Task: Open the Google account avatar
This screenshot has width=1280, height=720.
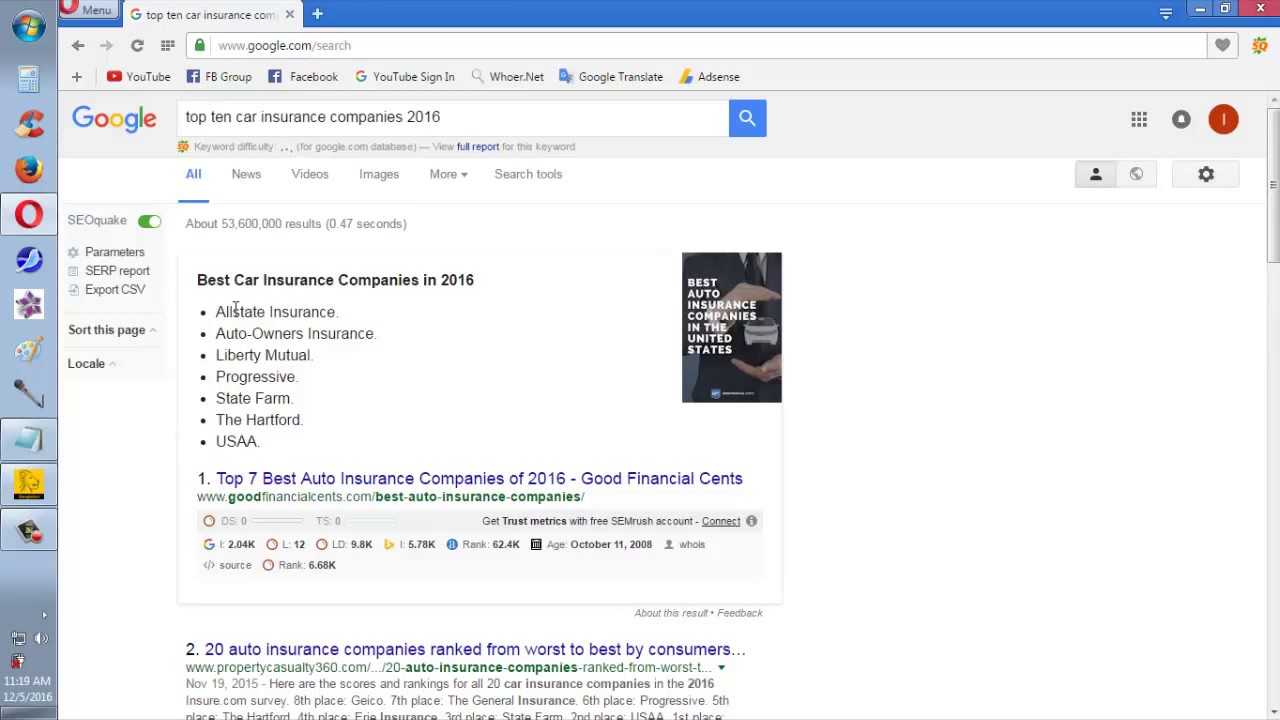Action: coord(1223,119)
